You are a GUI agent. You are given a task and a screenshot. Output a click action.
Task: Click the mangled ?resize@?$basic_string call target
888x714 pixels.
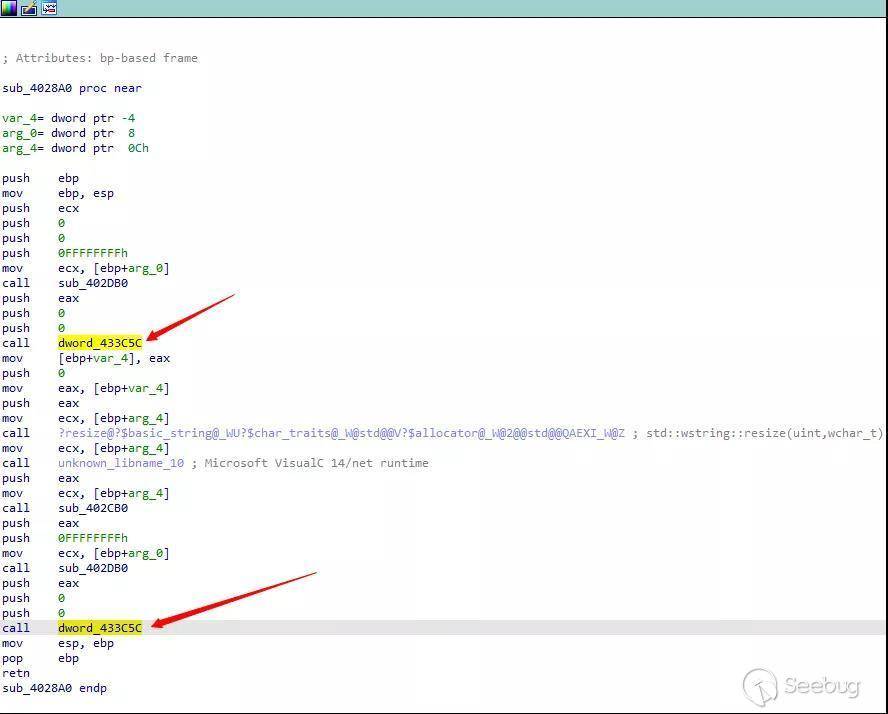pyautogui.click(x=341, y=433)
